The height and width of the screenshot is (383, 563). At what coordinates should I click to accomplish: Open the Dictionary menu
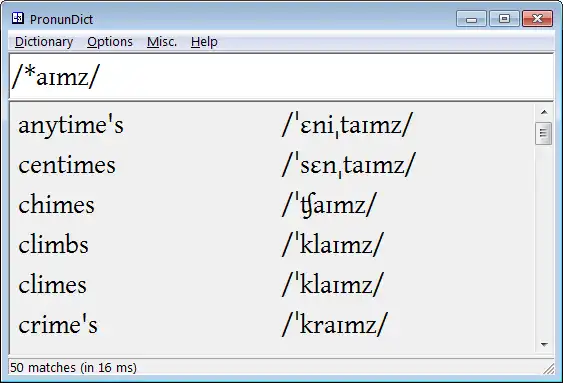44,42
